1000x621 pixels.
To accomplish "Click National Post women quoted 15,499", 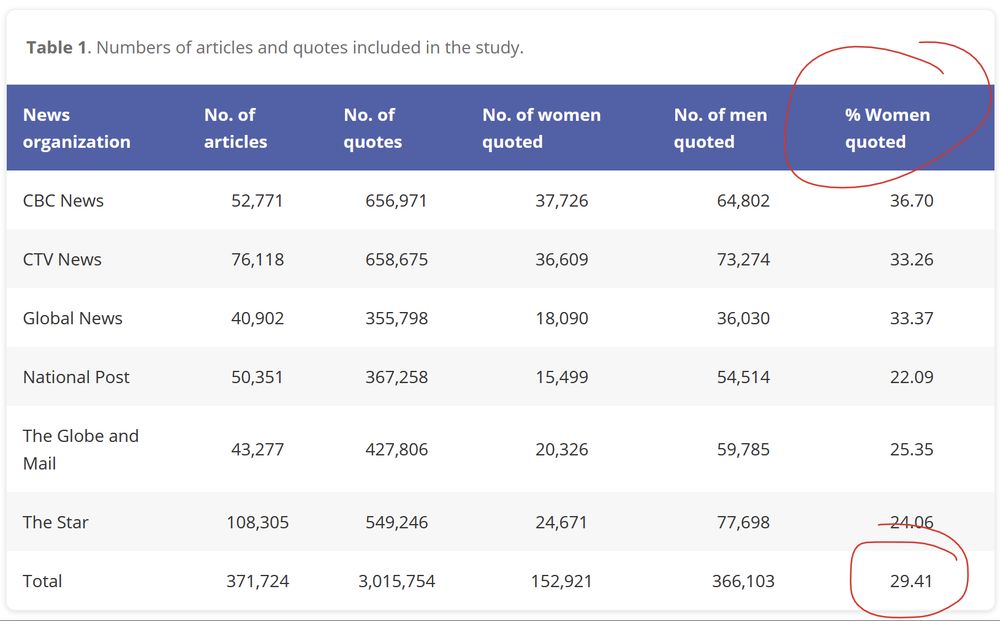I will coord(562,377).
